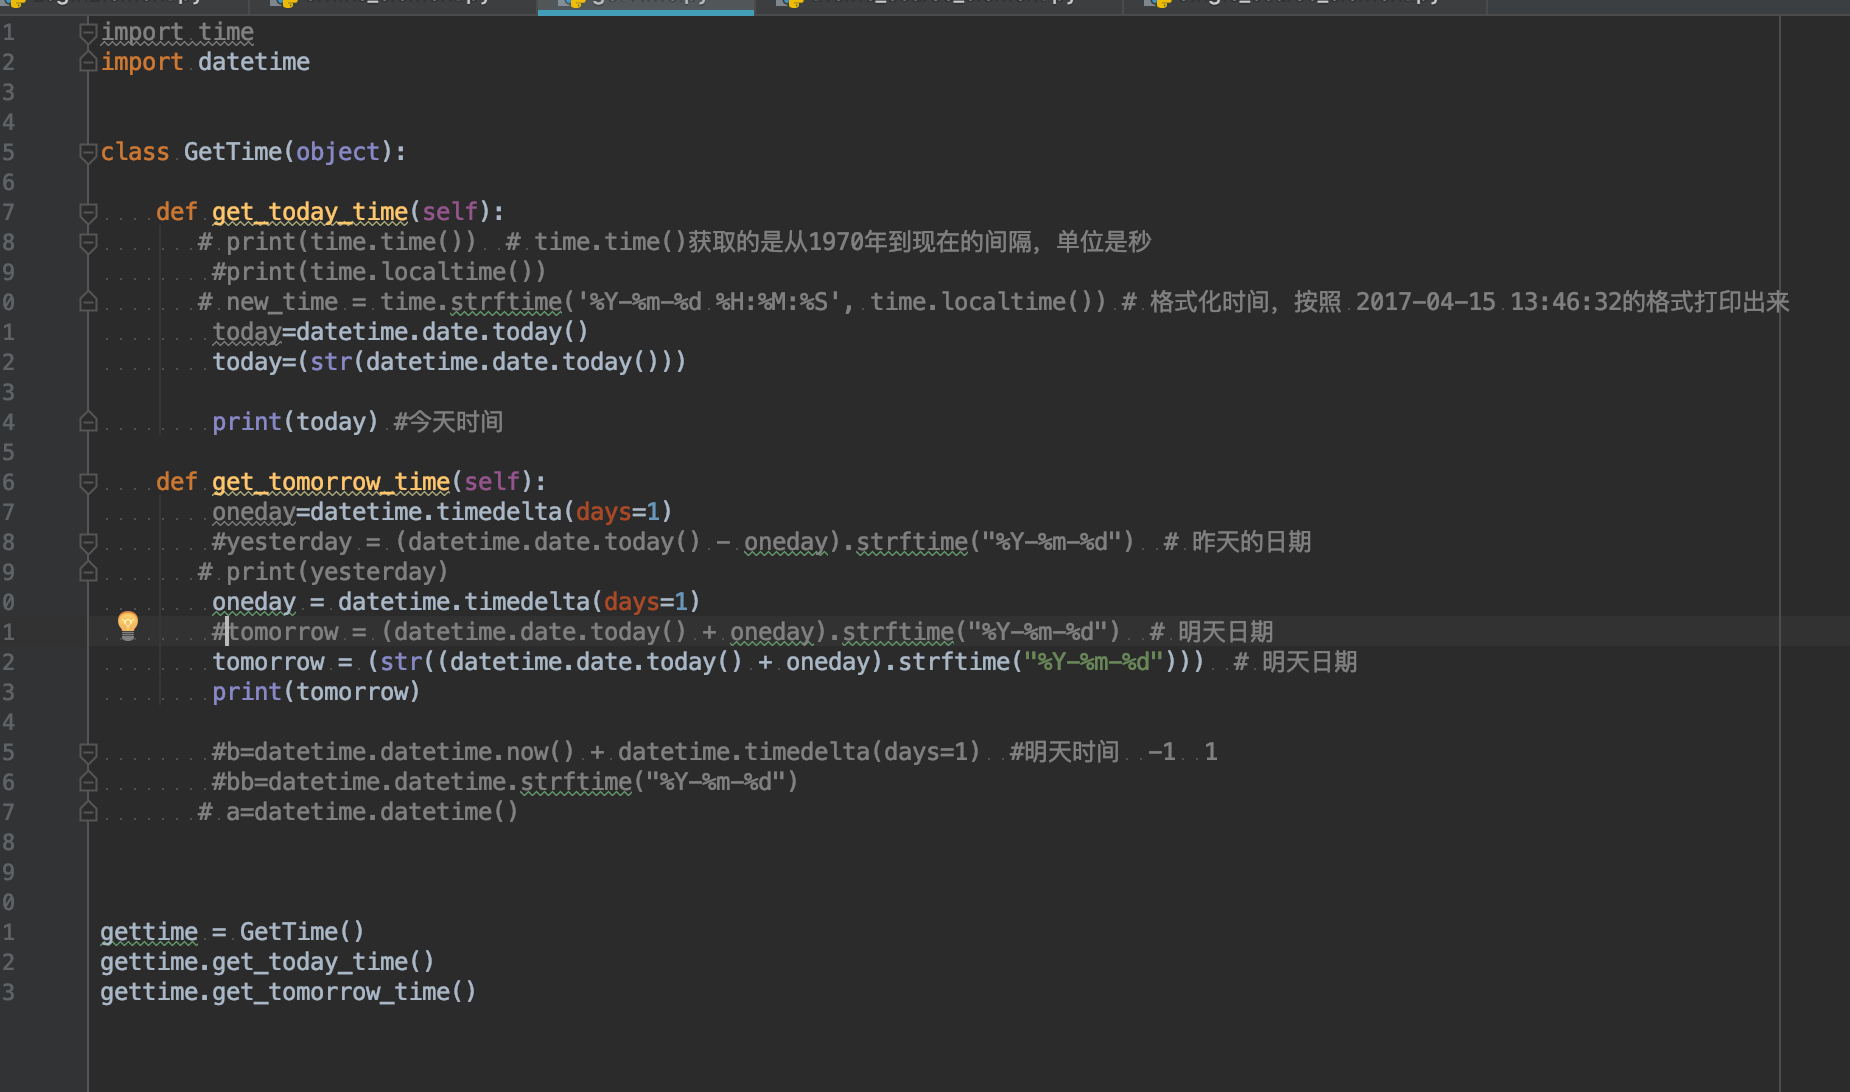1850x1092 pixels.
Task: Collapse the fold marker beside 'import time'
Action: 88,33
